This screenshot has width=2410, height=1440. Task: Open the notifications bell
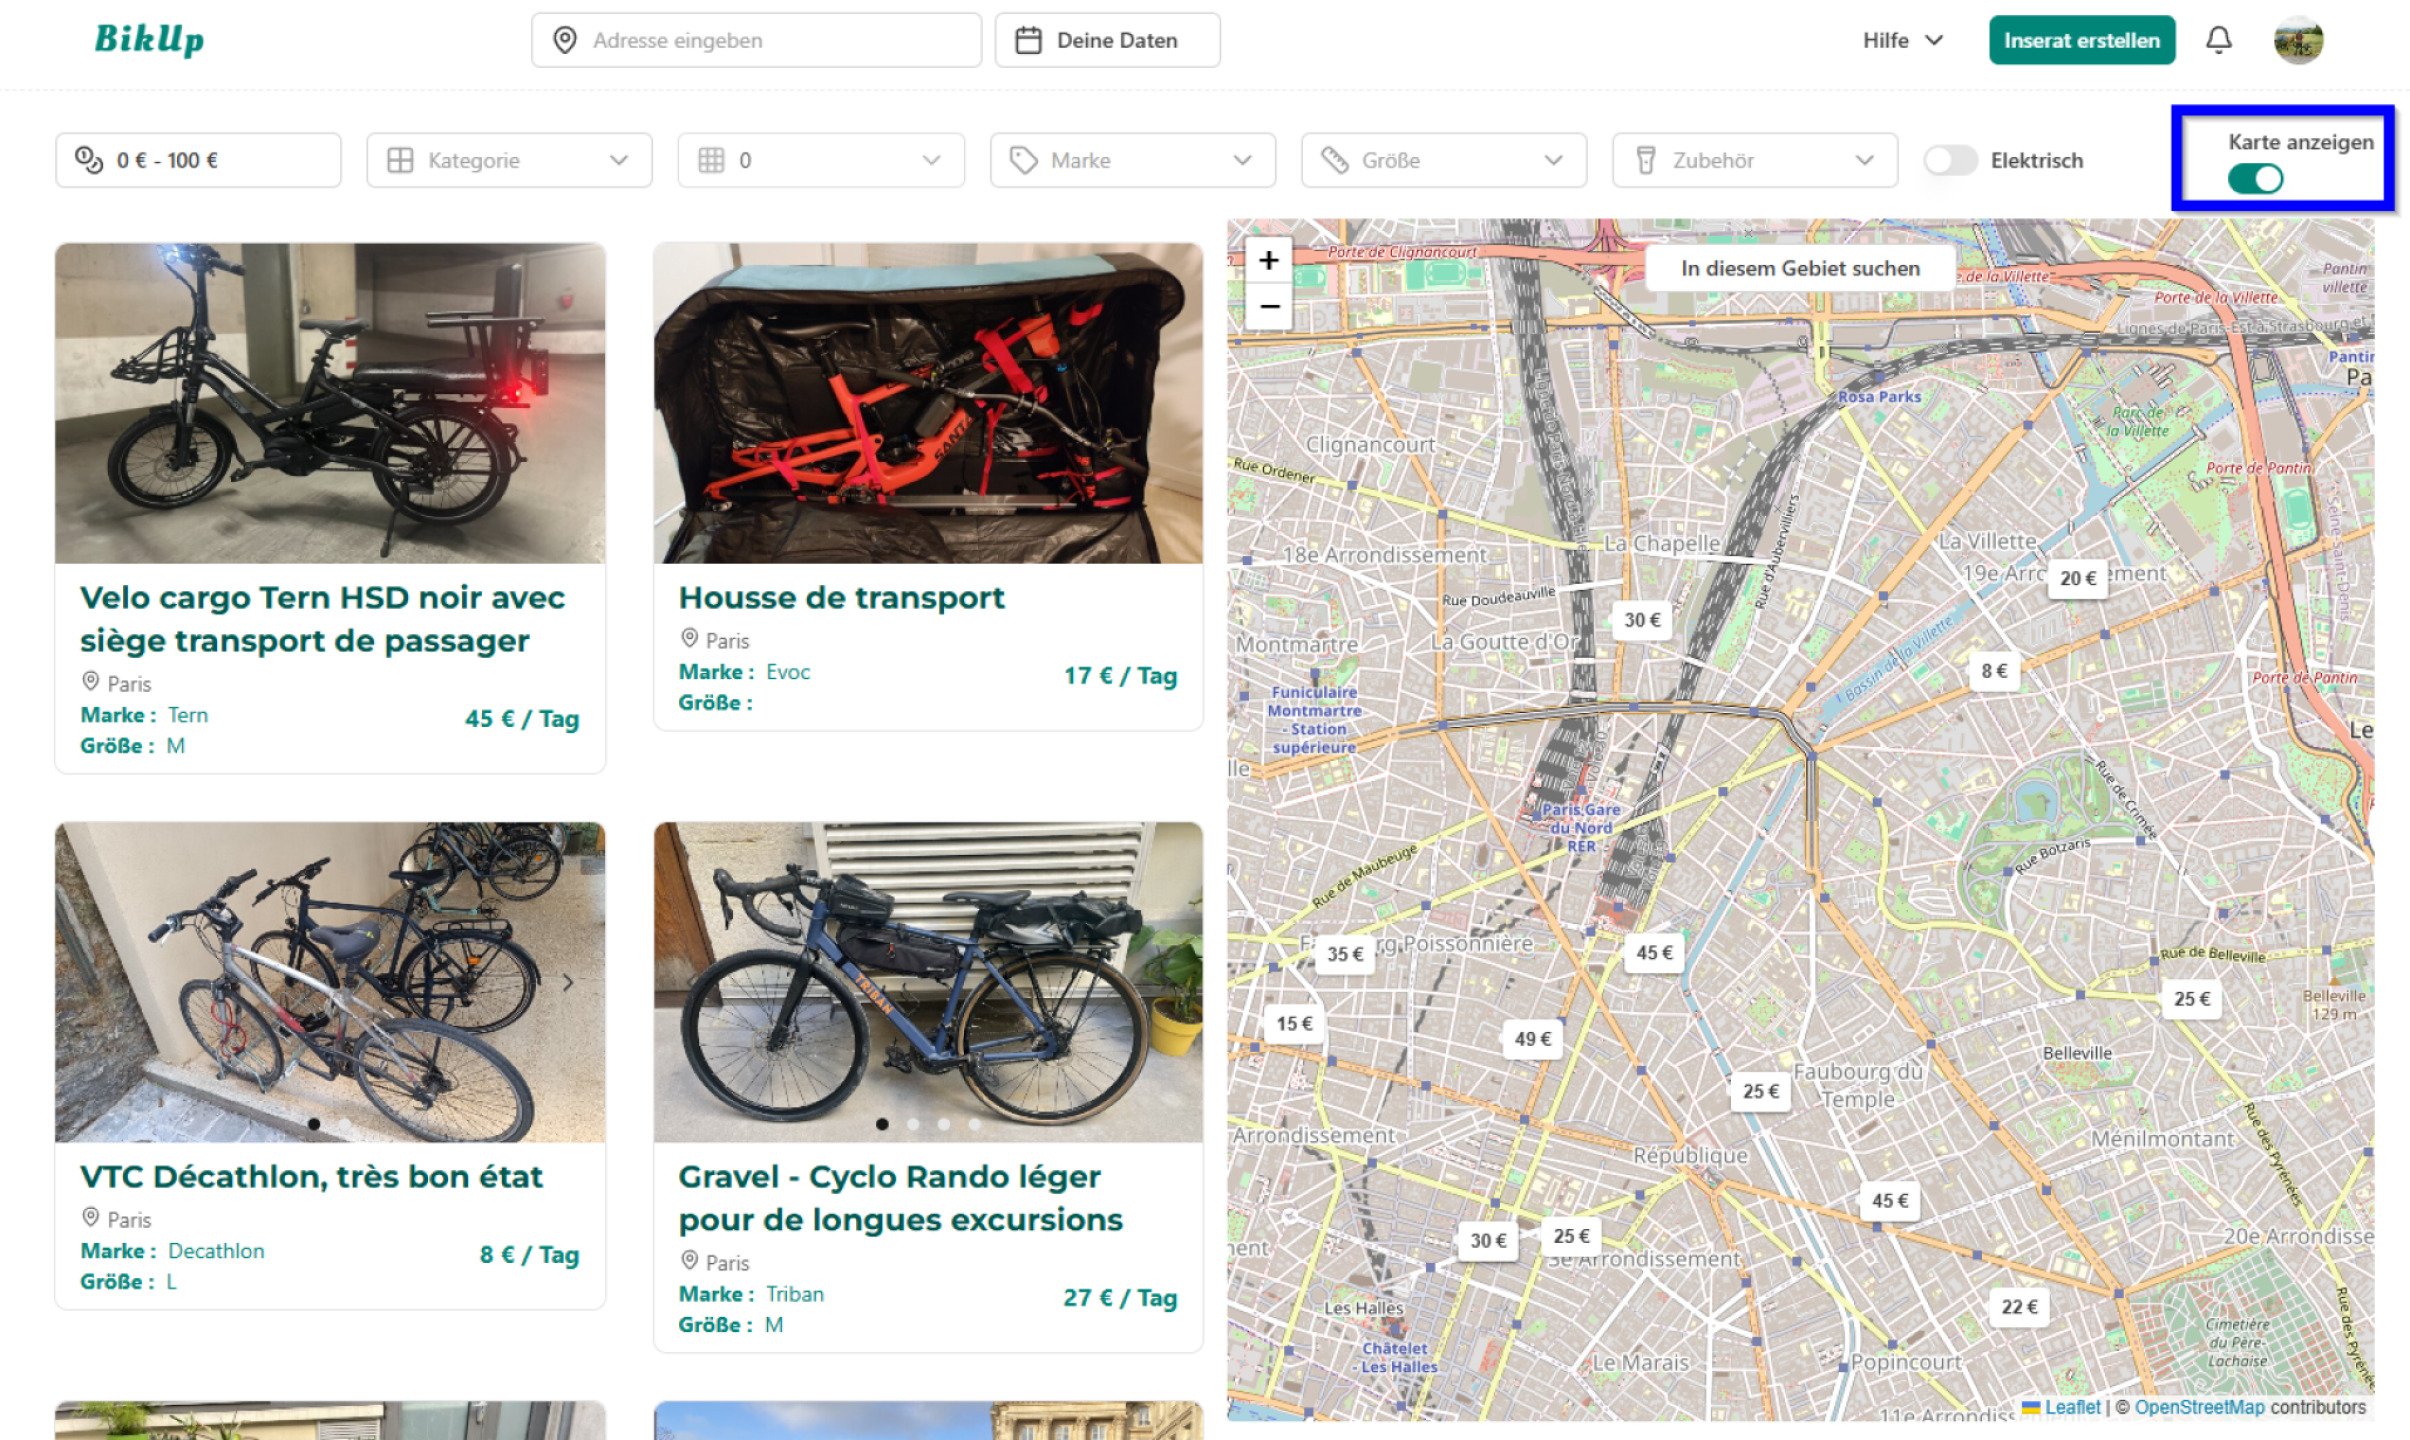[x=2219, y=40]
